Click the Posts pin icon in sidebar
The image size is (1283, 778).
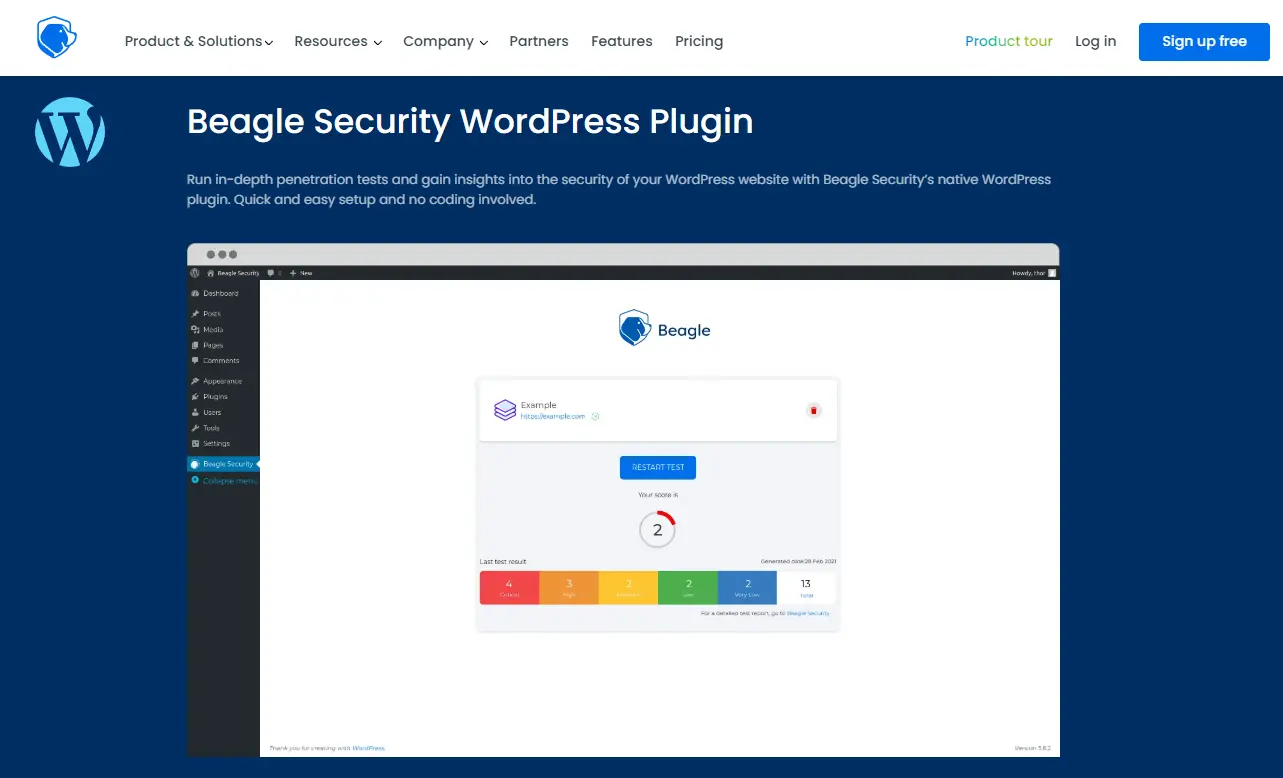tap(195, 313)
